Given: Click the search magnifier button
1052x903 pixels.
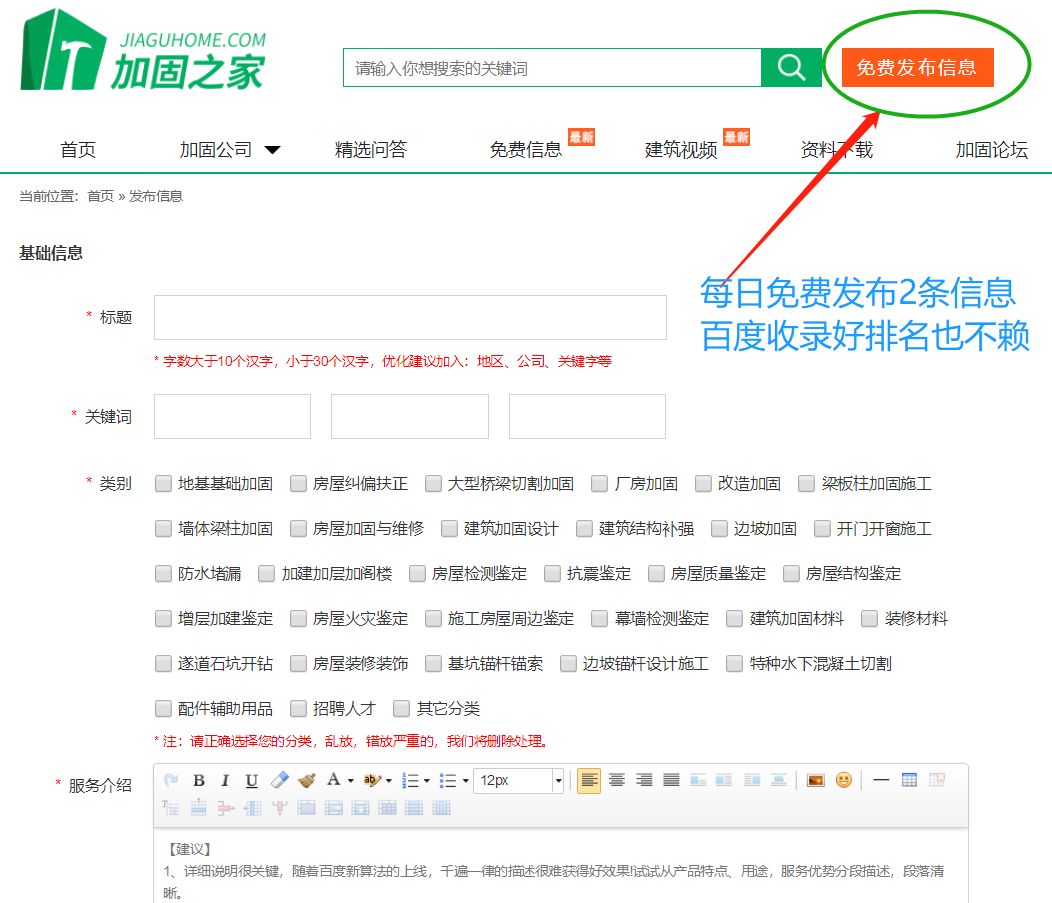Looking at the screenshot, I should pyautogui.click(x=791, y=68).
